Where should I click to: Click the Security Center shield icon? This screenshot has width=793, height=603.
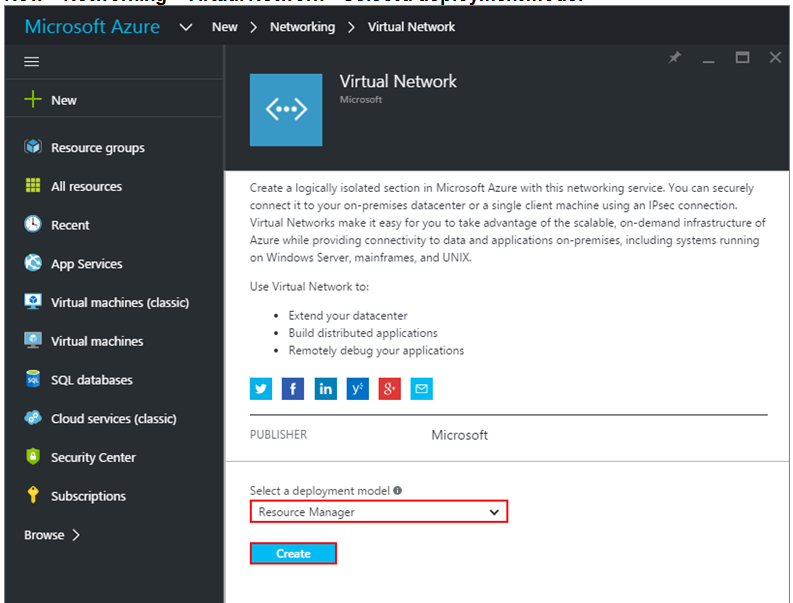point(33,456)
